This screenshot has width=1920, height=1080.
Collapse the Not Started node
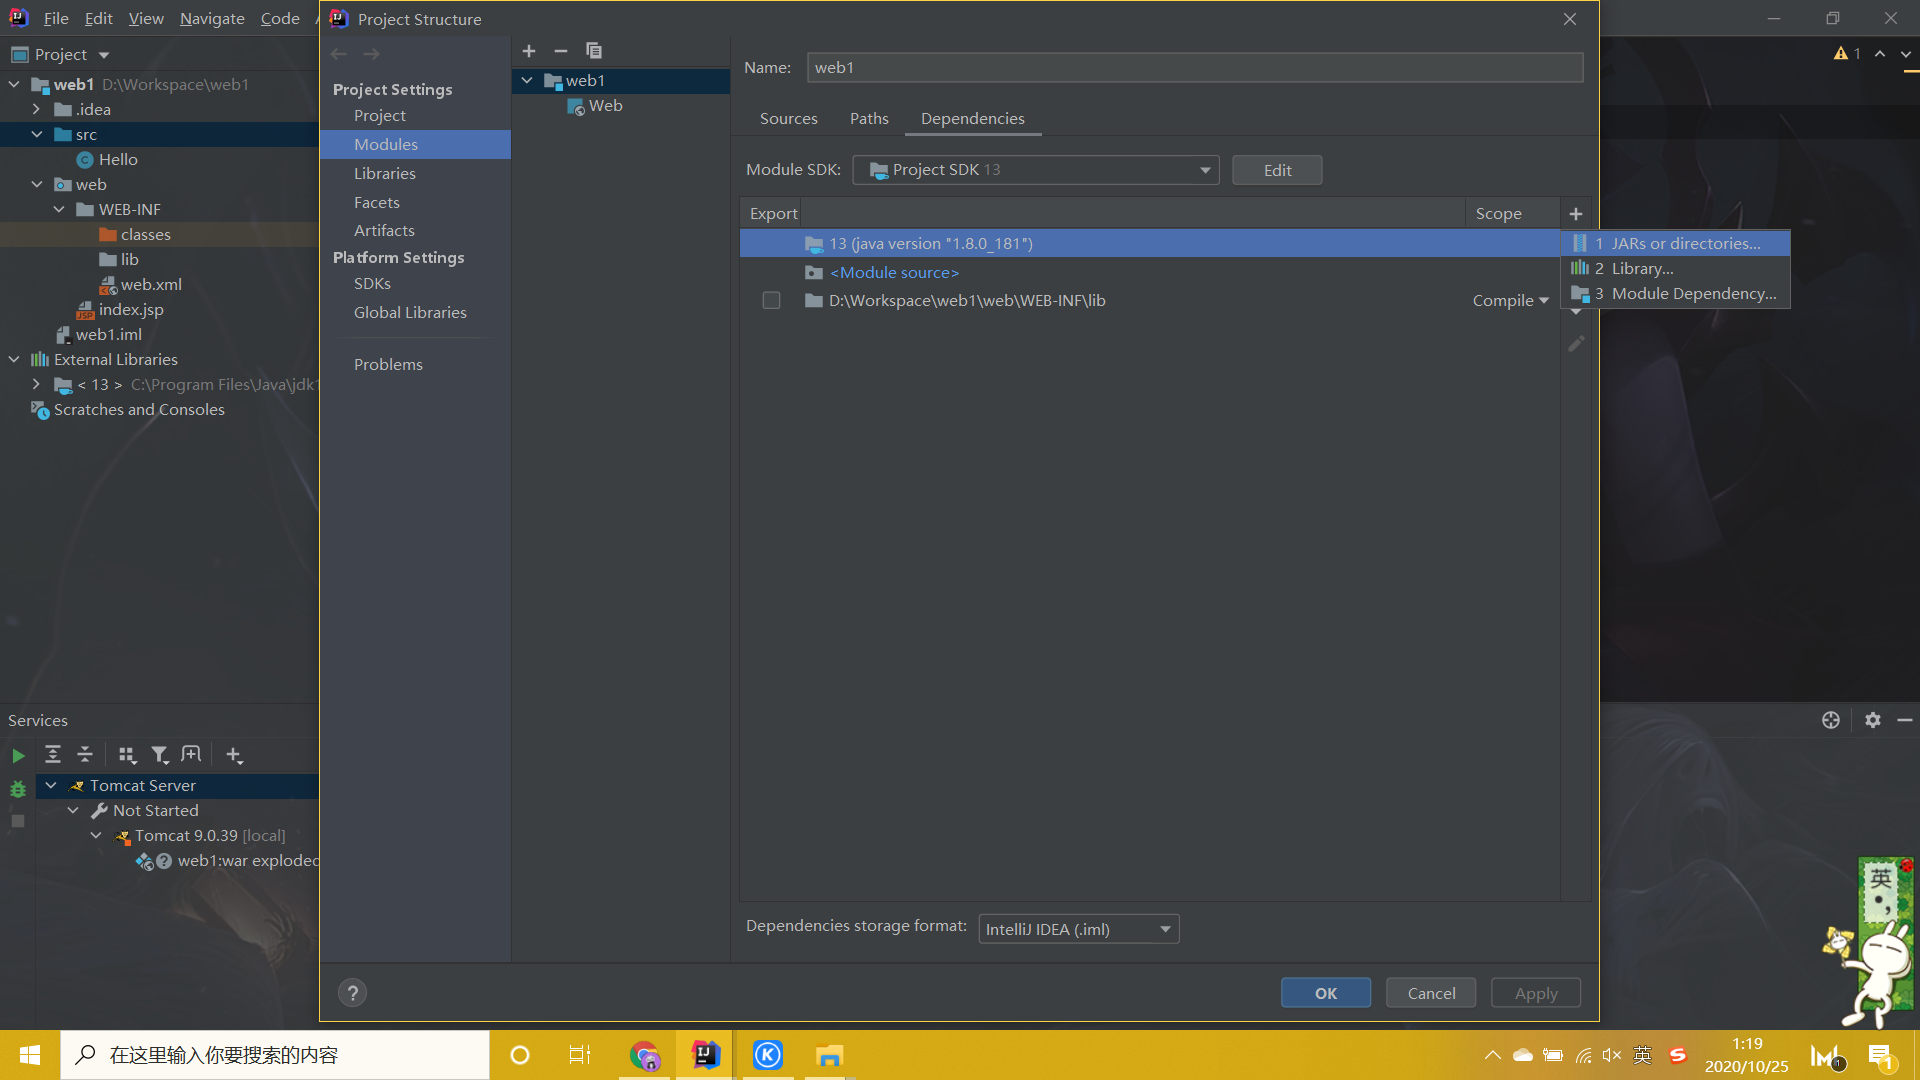73,811
